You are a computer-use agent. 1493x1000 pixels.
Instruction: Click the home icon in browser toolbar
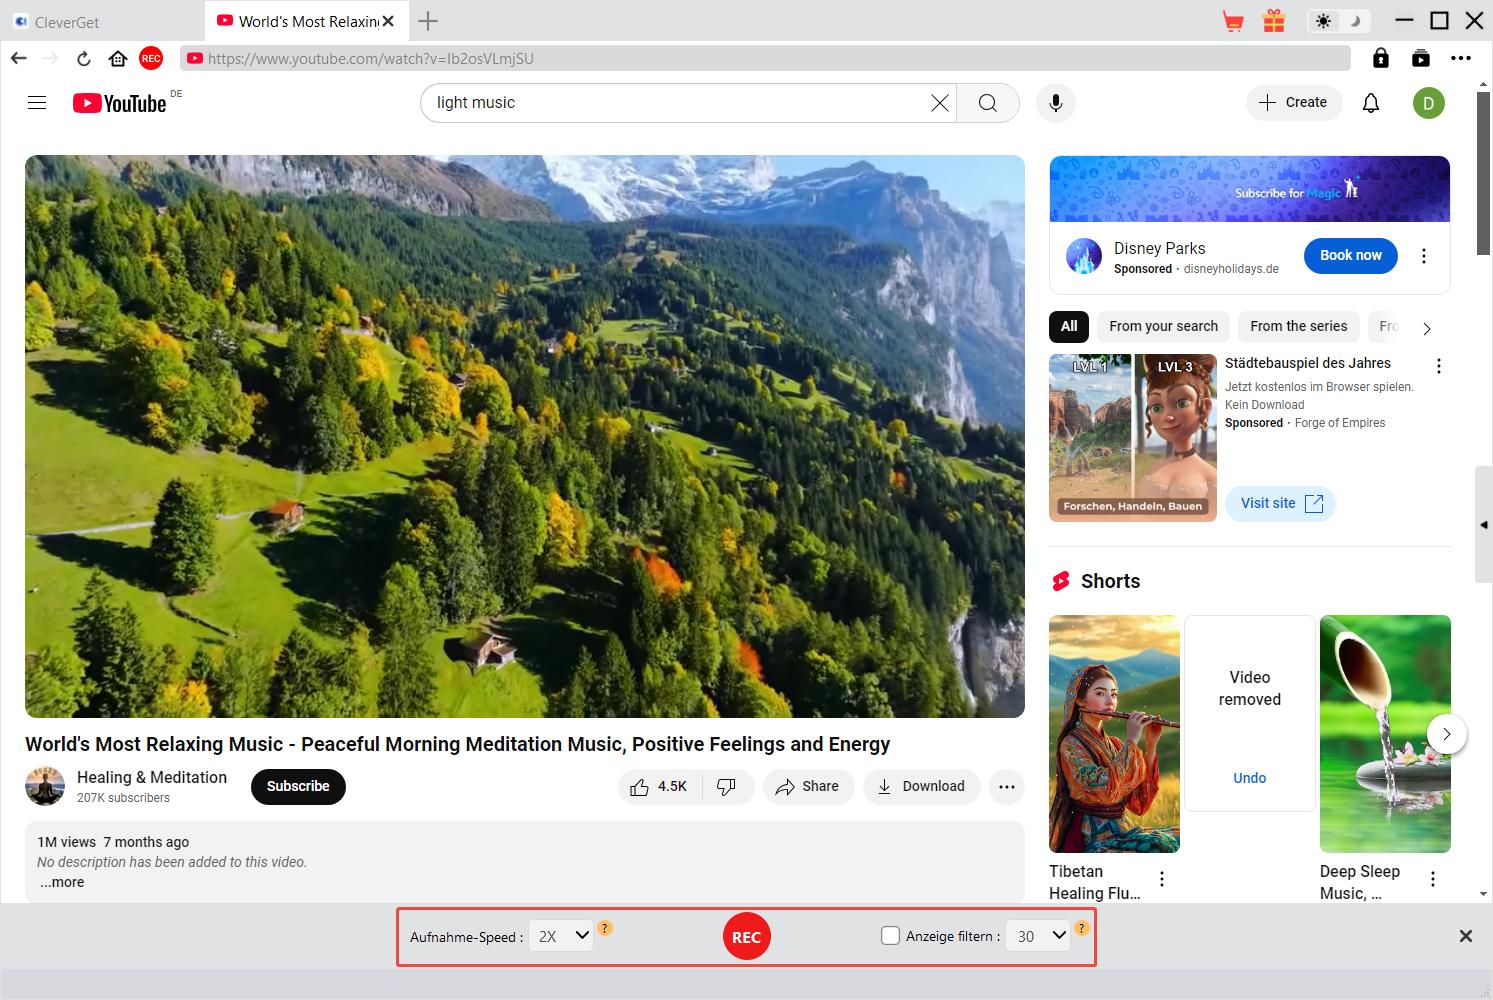[x=118, y=59]
